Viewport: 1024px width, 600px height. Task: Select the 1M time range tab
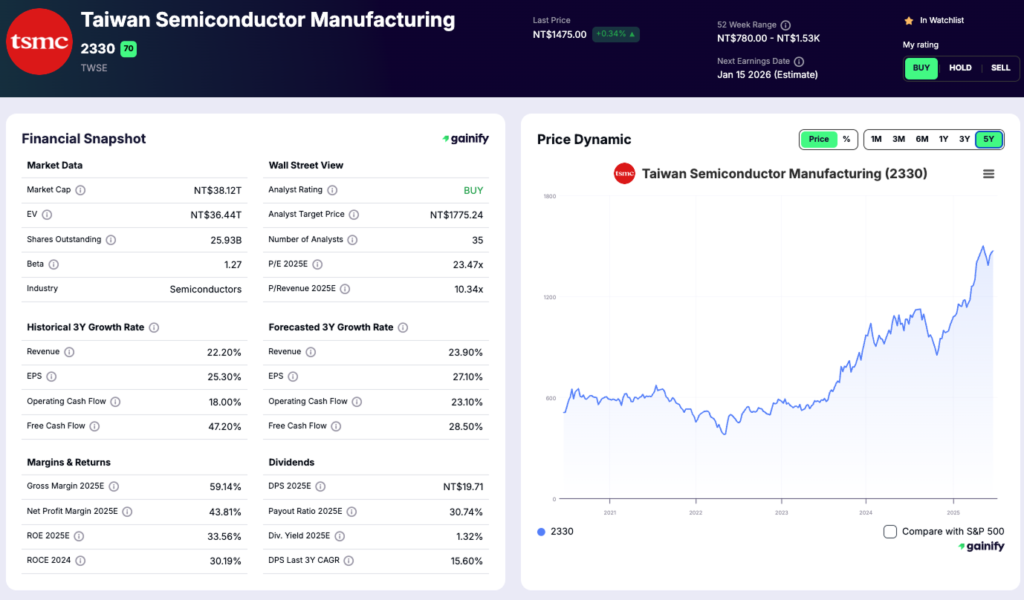(874, 140)
